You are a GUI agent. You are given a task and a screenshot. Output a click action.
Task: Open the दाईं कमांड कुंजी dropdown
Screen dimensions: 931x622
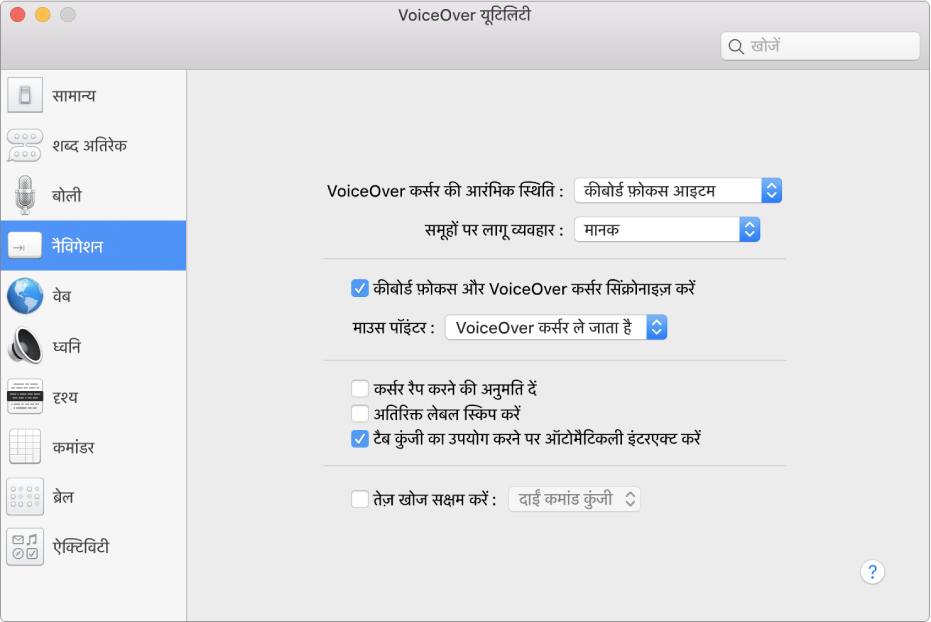pyautogui.click(x=575, y=498)
